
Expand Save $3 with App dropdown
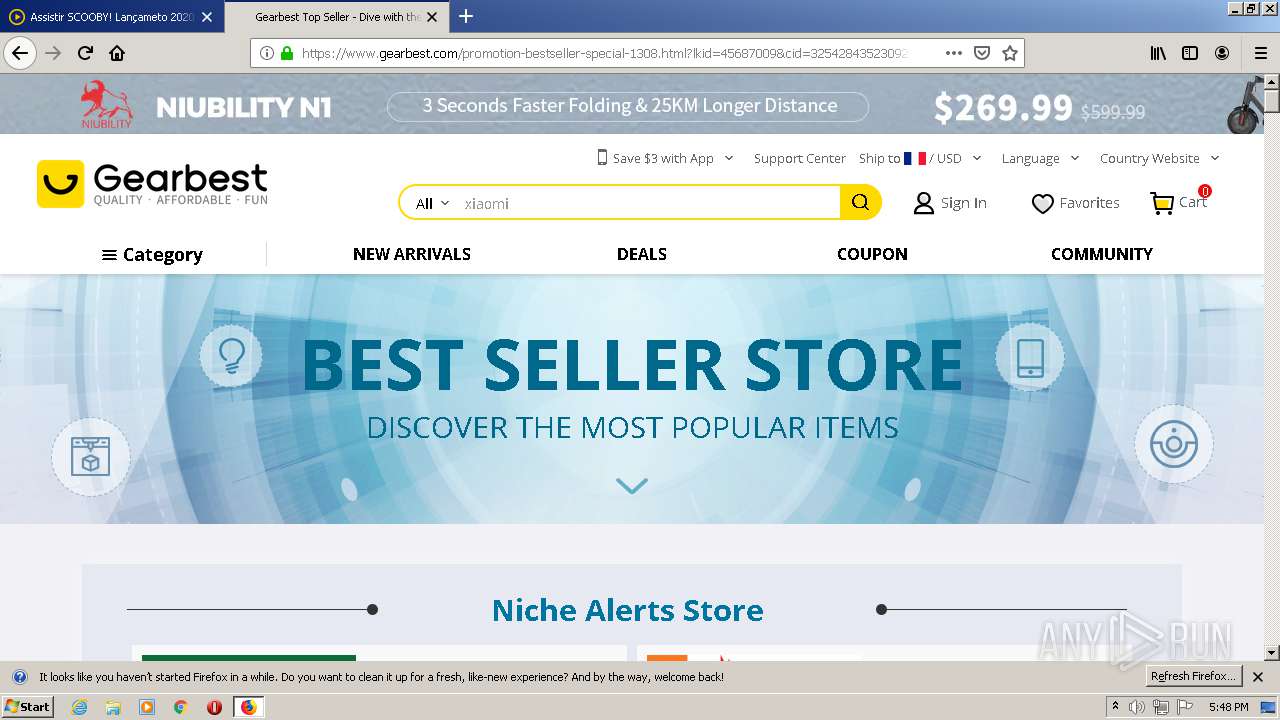pyautogui.click(x=665, y=158)
